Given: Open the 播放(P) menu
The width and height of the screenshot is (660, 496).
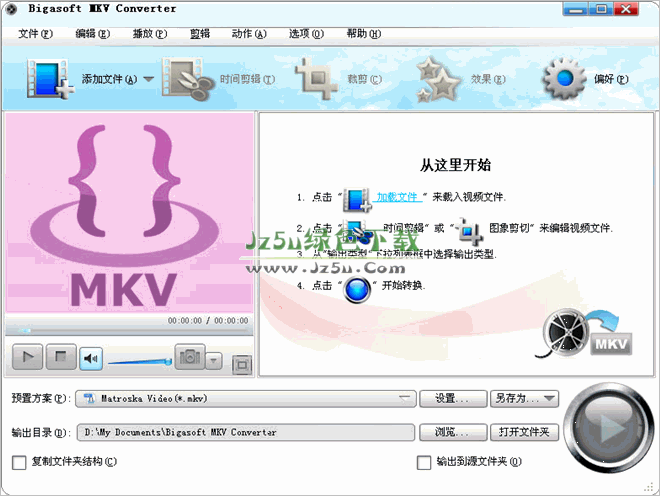Looking at the screenshot, I should [x=150, y=34].
